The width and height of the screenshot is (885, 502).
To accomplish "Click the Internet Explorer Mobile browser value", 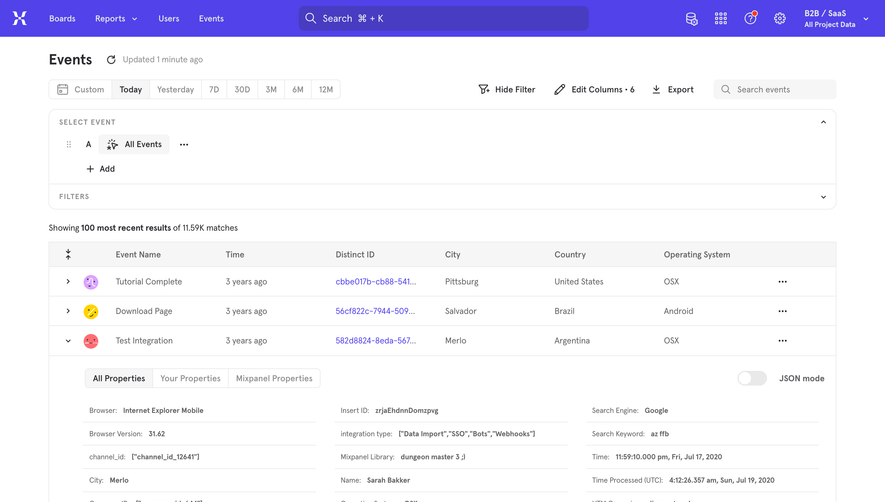I will click(x=163, y=411).
